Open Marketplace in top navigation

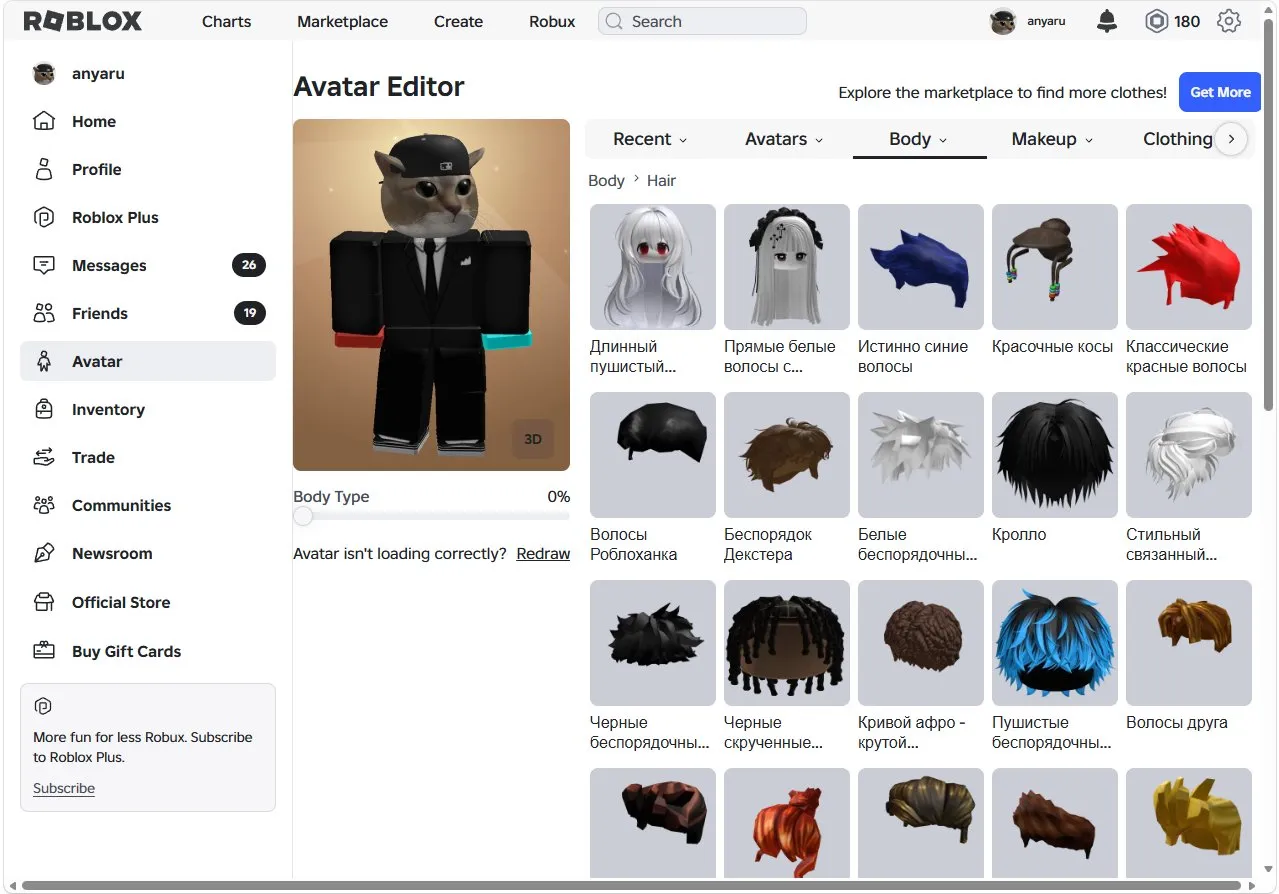pos(342,21)
